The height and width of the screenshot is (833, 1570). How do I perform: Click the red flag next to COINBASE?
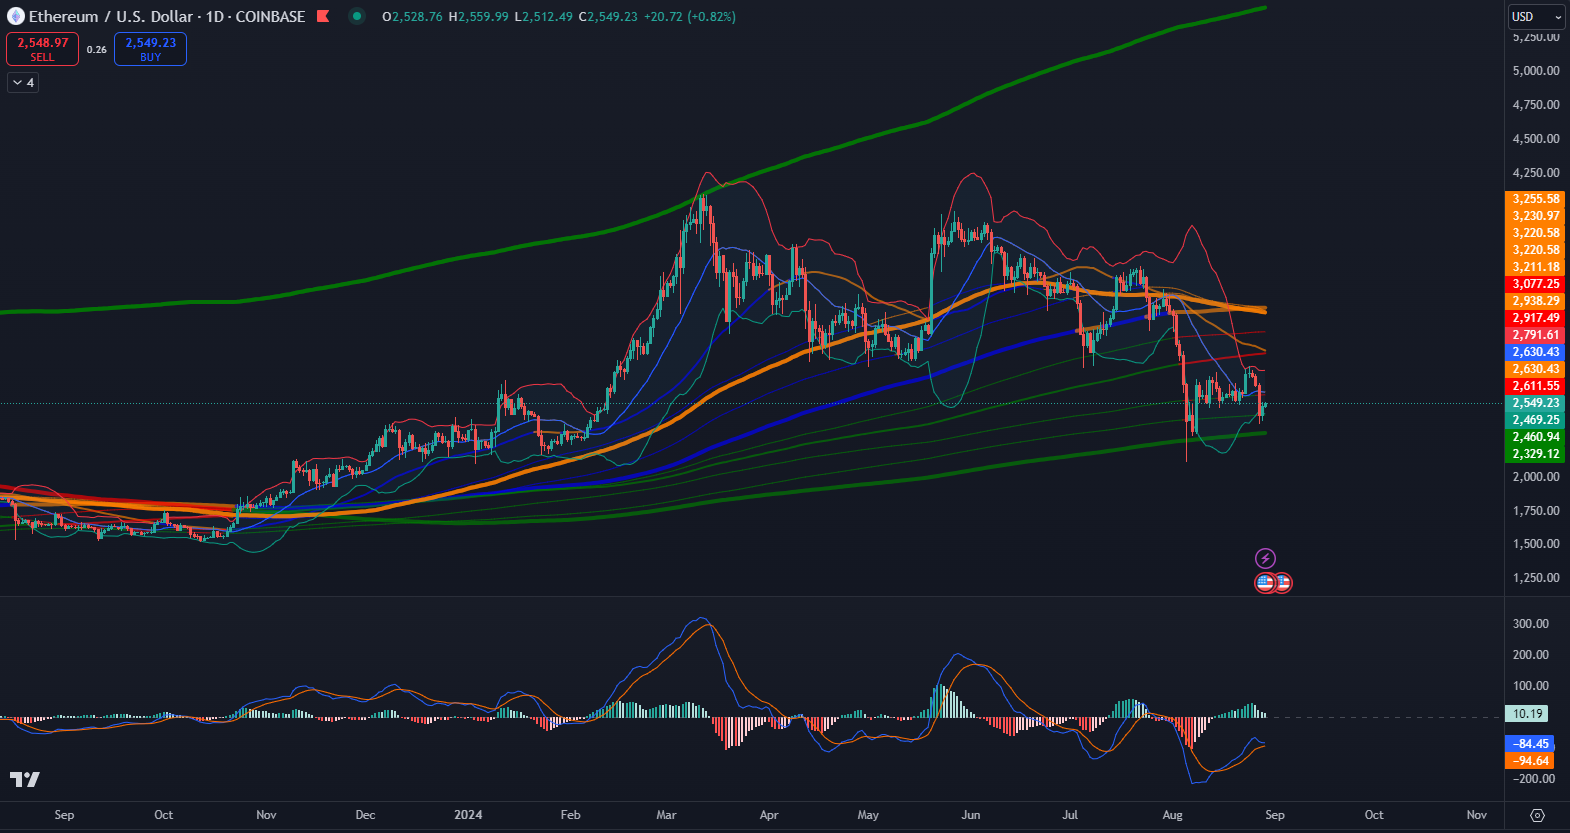coord(323,16)
